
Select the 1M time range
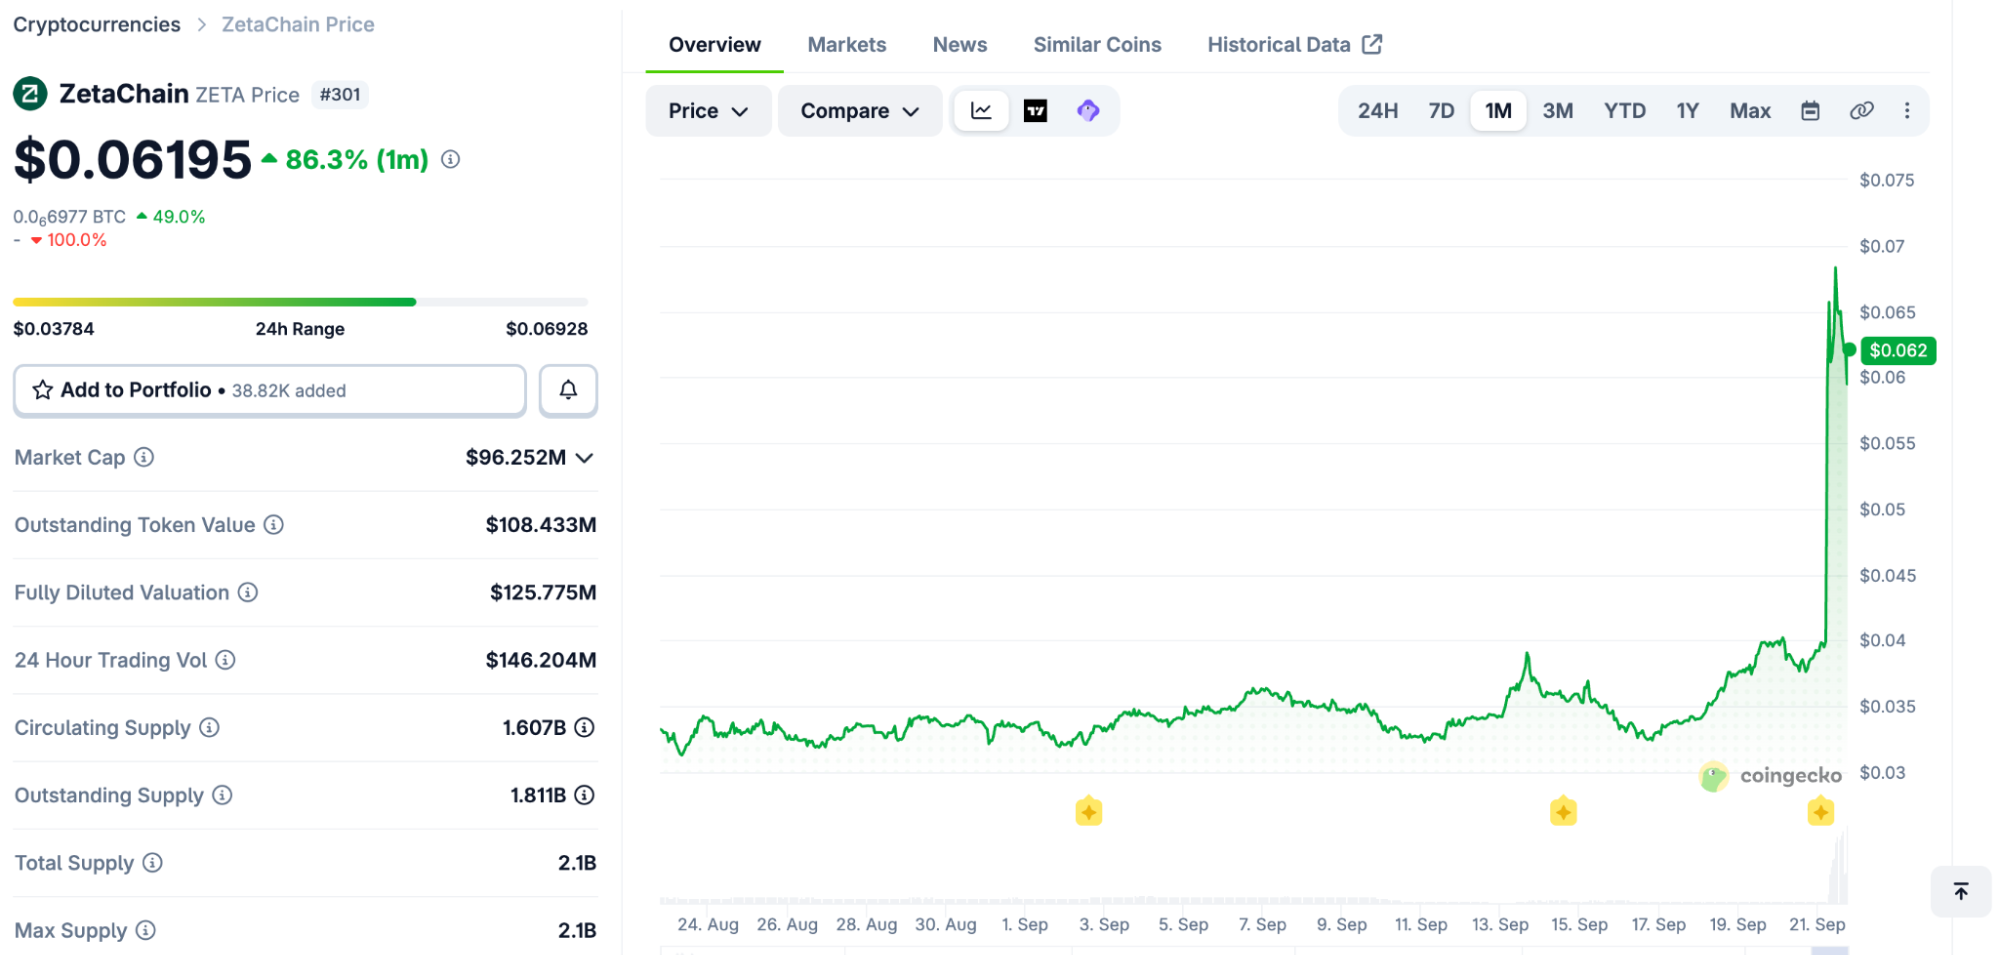(x=1498, y=110)
